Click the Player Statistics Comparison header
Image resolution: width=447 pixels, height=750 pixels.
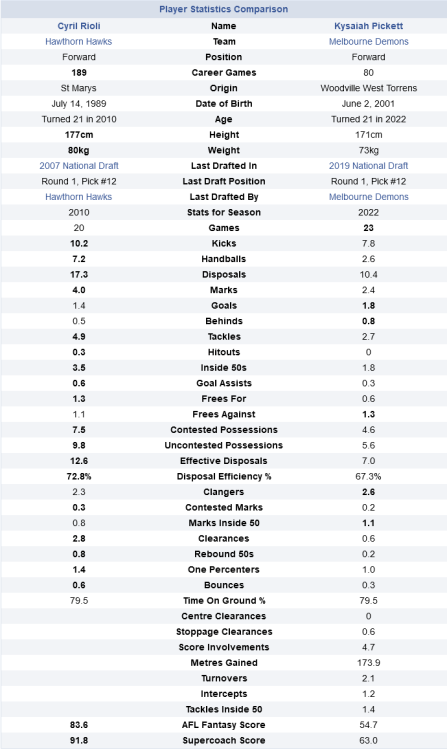[224, 9]
